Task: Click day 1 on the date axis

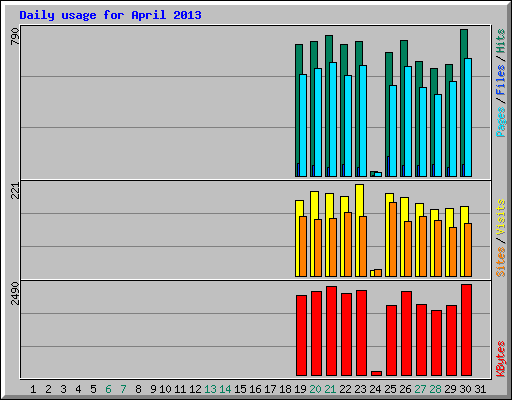Action: [33, 389]
